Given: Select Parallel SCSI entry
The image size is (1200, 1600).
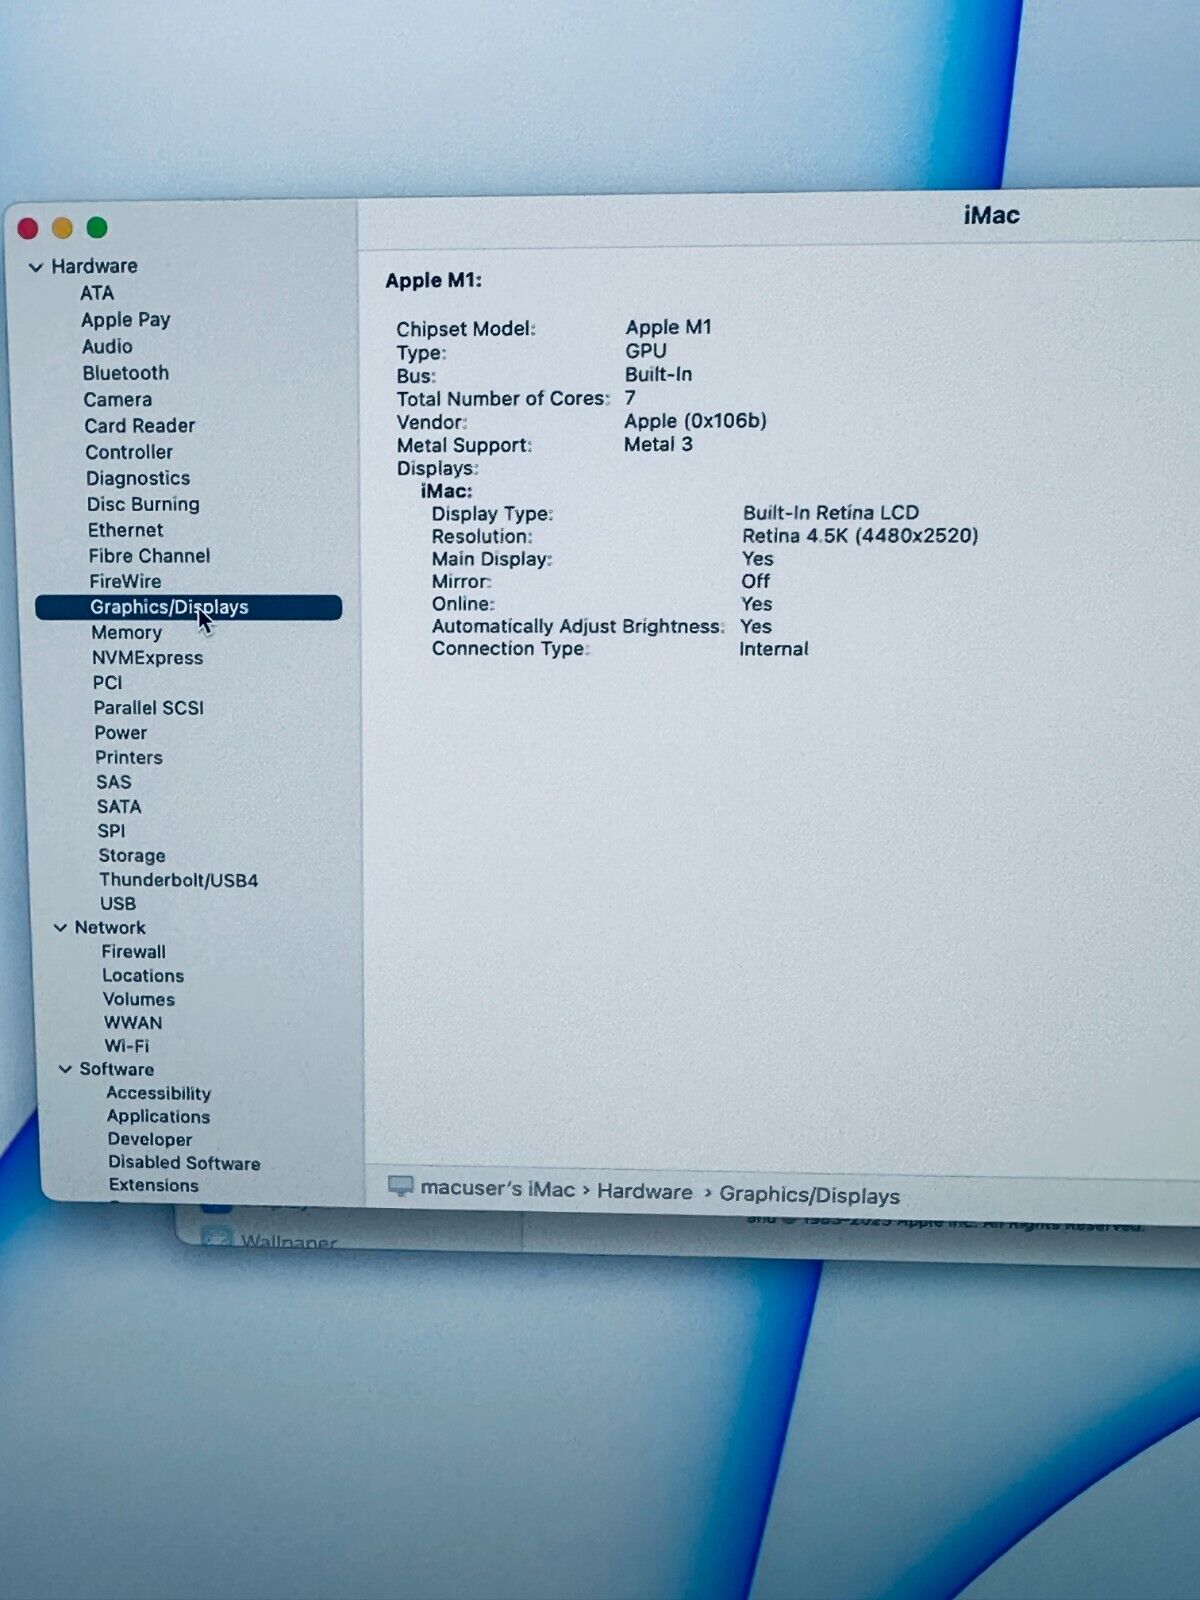Looking at the screenshot, I should click(x=148, y=707).
